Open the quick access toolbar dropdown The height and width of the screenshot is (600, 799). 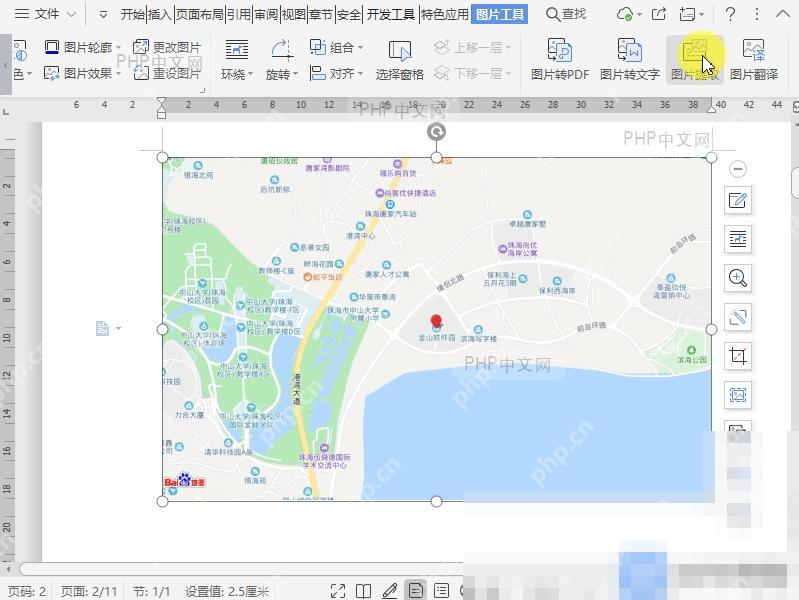tap(103, 14)
